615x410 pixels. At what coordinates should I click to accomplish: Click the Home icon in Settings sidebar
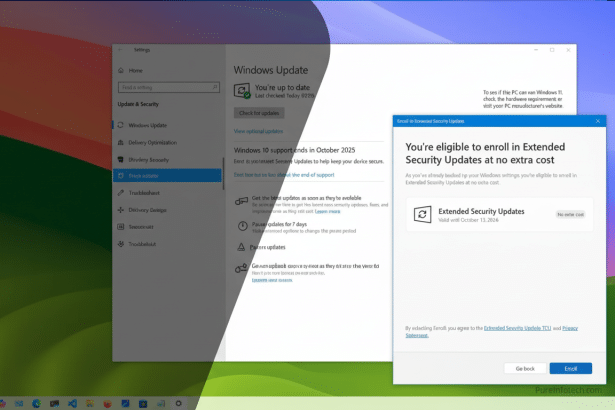click(121, 71)
